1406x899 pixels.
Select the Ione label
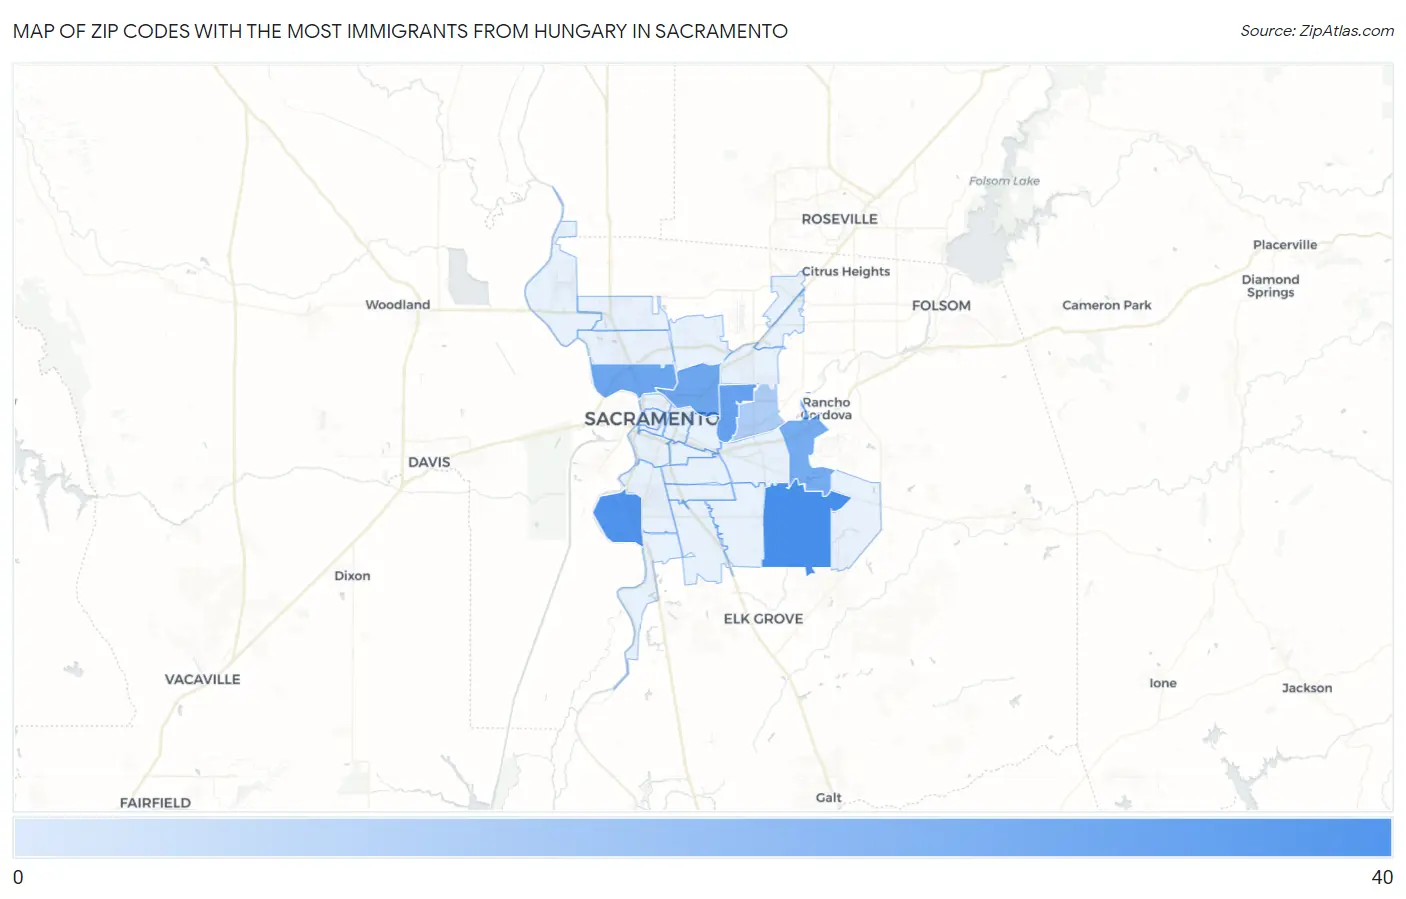1163,683
